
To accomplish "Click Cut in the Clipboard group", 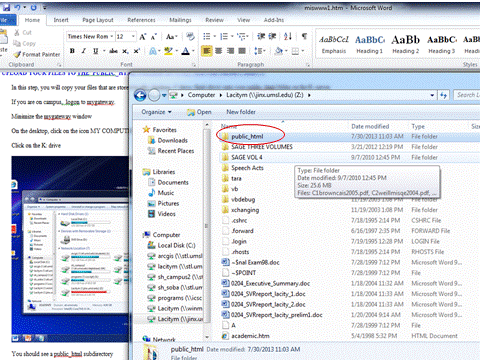I will pos(23,33).
